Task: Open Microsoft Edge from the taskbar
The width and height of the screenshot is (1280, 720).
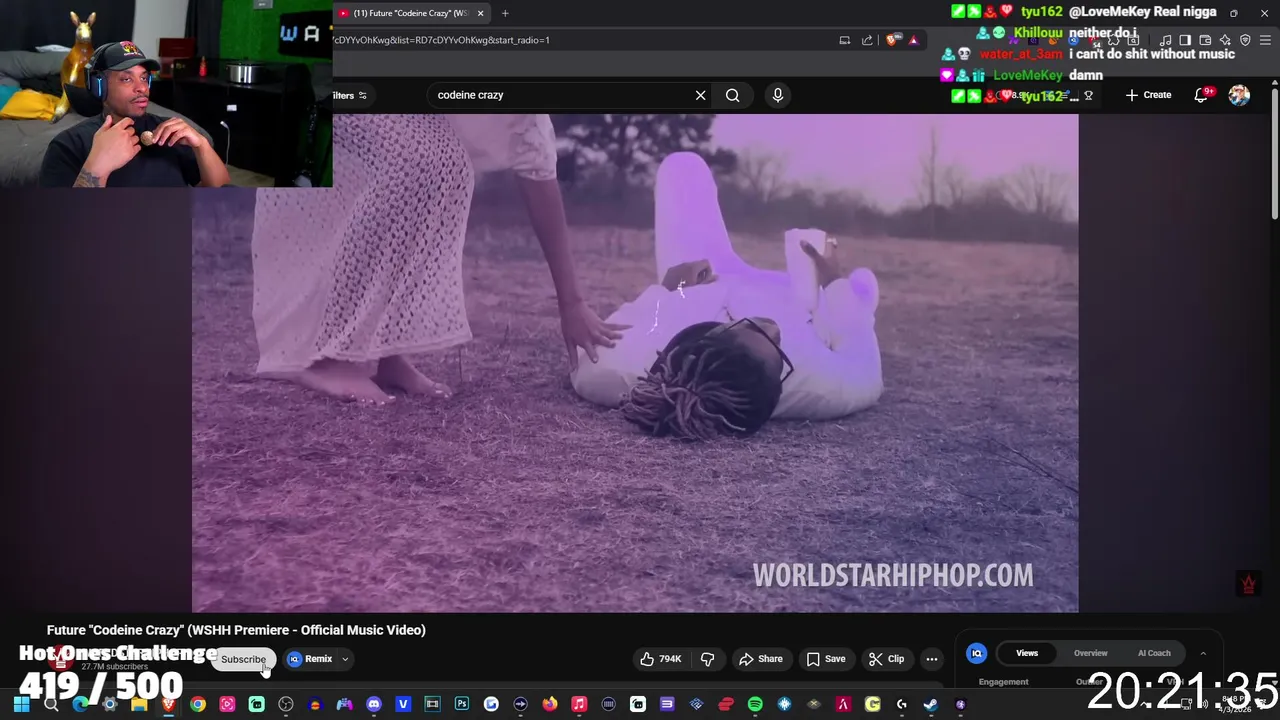Action: coord(80,705)
